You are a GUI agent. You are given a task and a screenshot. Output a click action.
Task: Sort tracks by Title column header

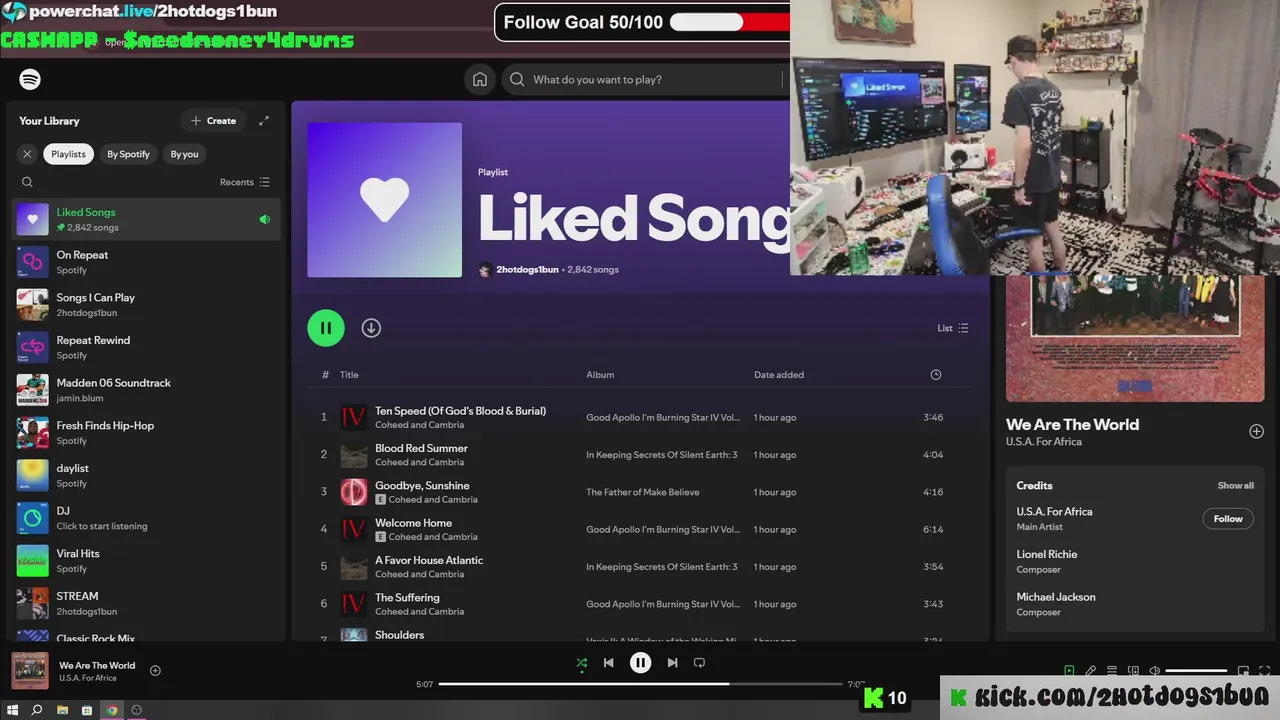pyautogui.click(x=349, y=375)
